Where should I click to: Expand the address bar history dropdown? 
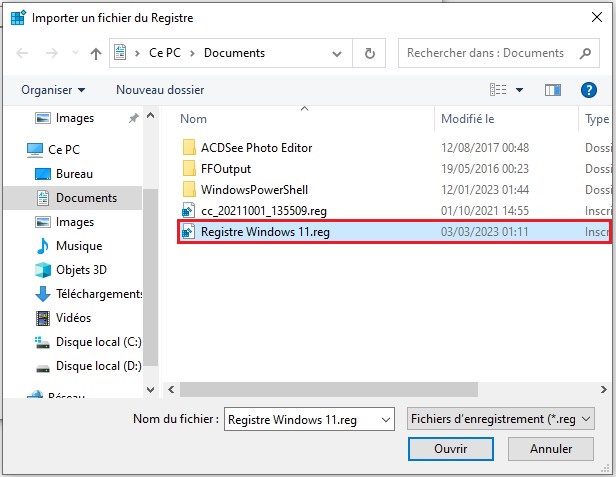[x=337, y=53]
